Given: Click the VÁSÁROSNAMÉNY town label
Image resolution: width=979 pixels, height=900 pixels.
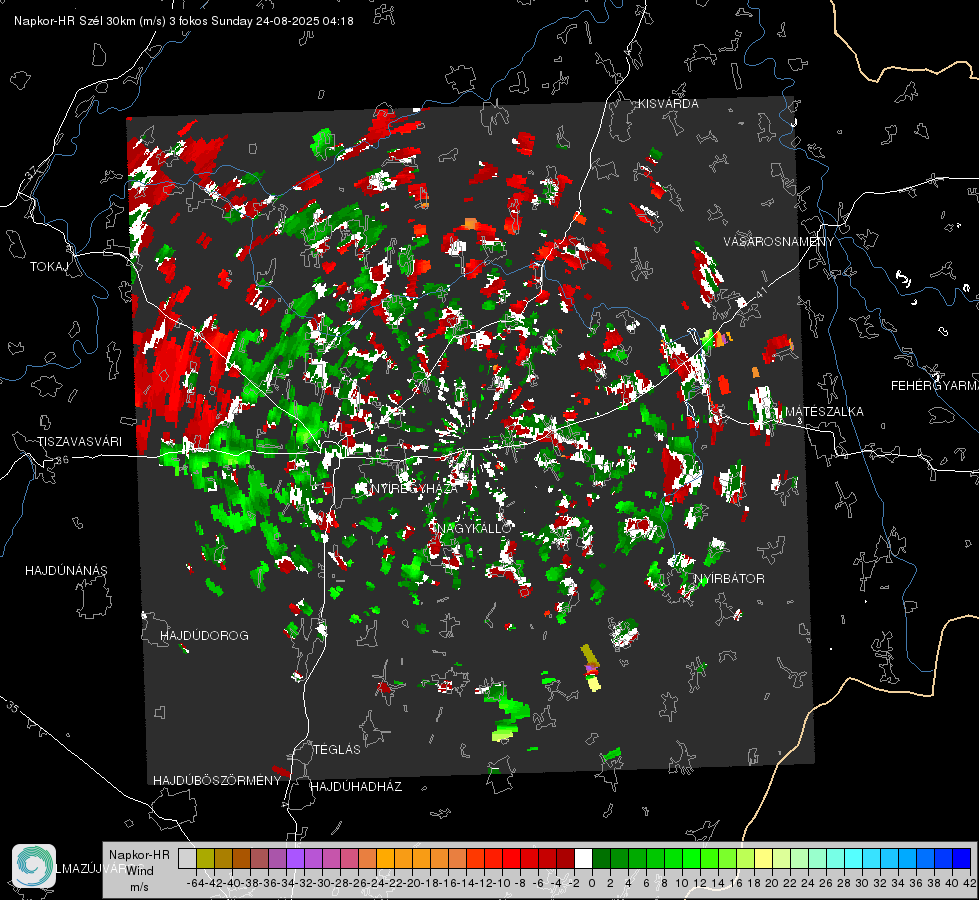Looking at the screenshot, I should [x=779, y=241].
